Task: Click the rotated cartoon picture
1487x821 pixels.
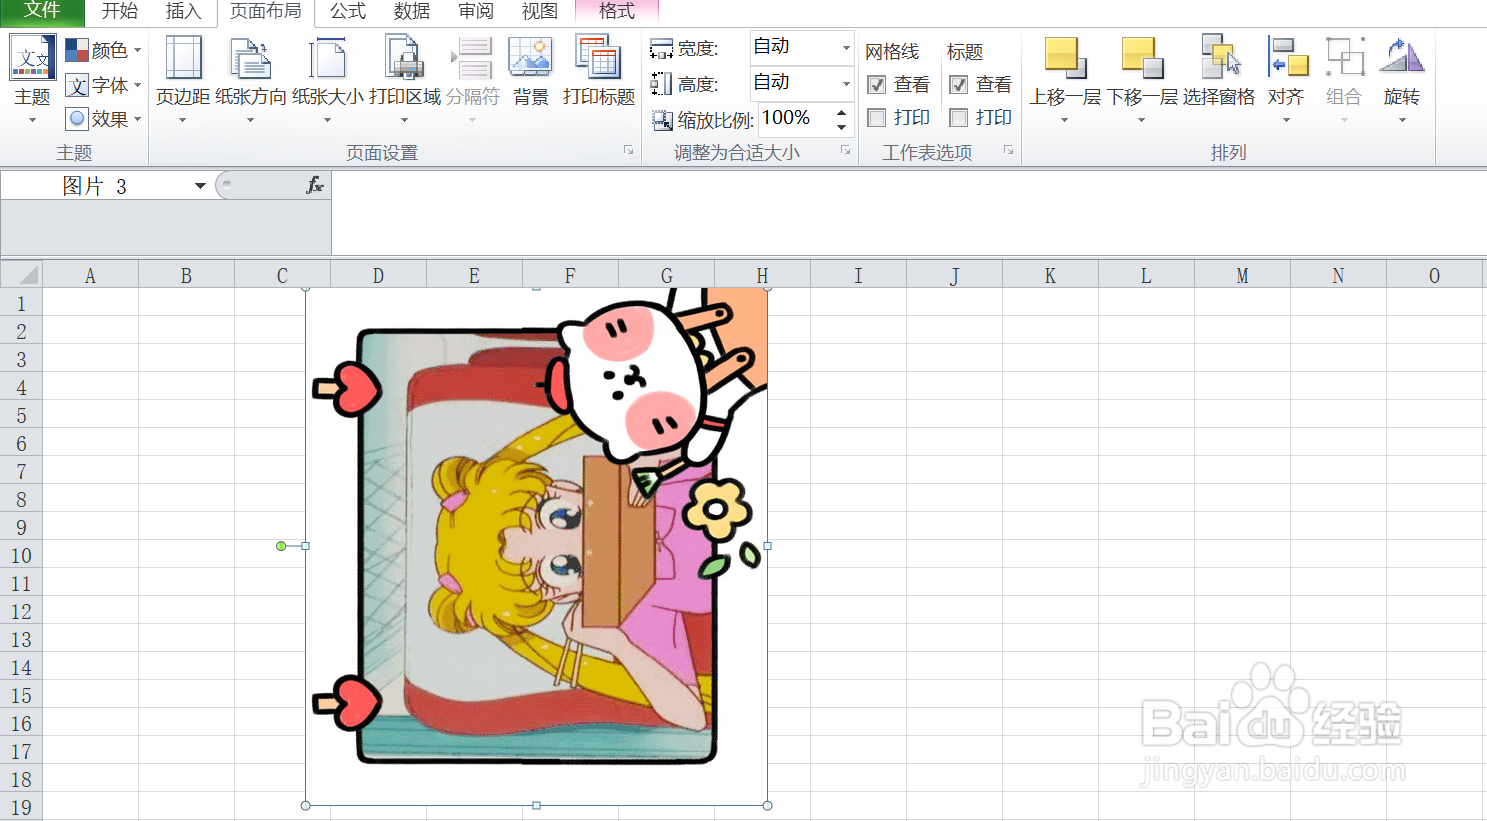Action: point(536,546)
